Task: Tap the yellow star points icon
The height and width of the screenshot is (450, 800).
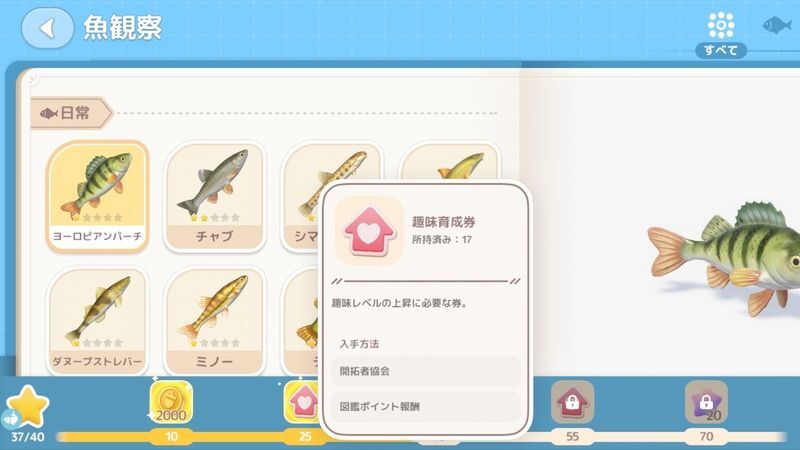Action: click(x=29, y=406)
